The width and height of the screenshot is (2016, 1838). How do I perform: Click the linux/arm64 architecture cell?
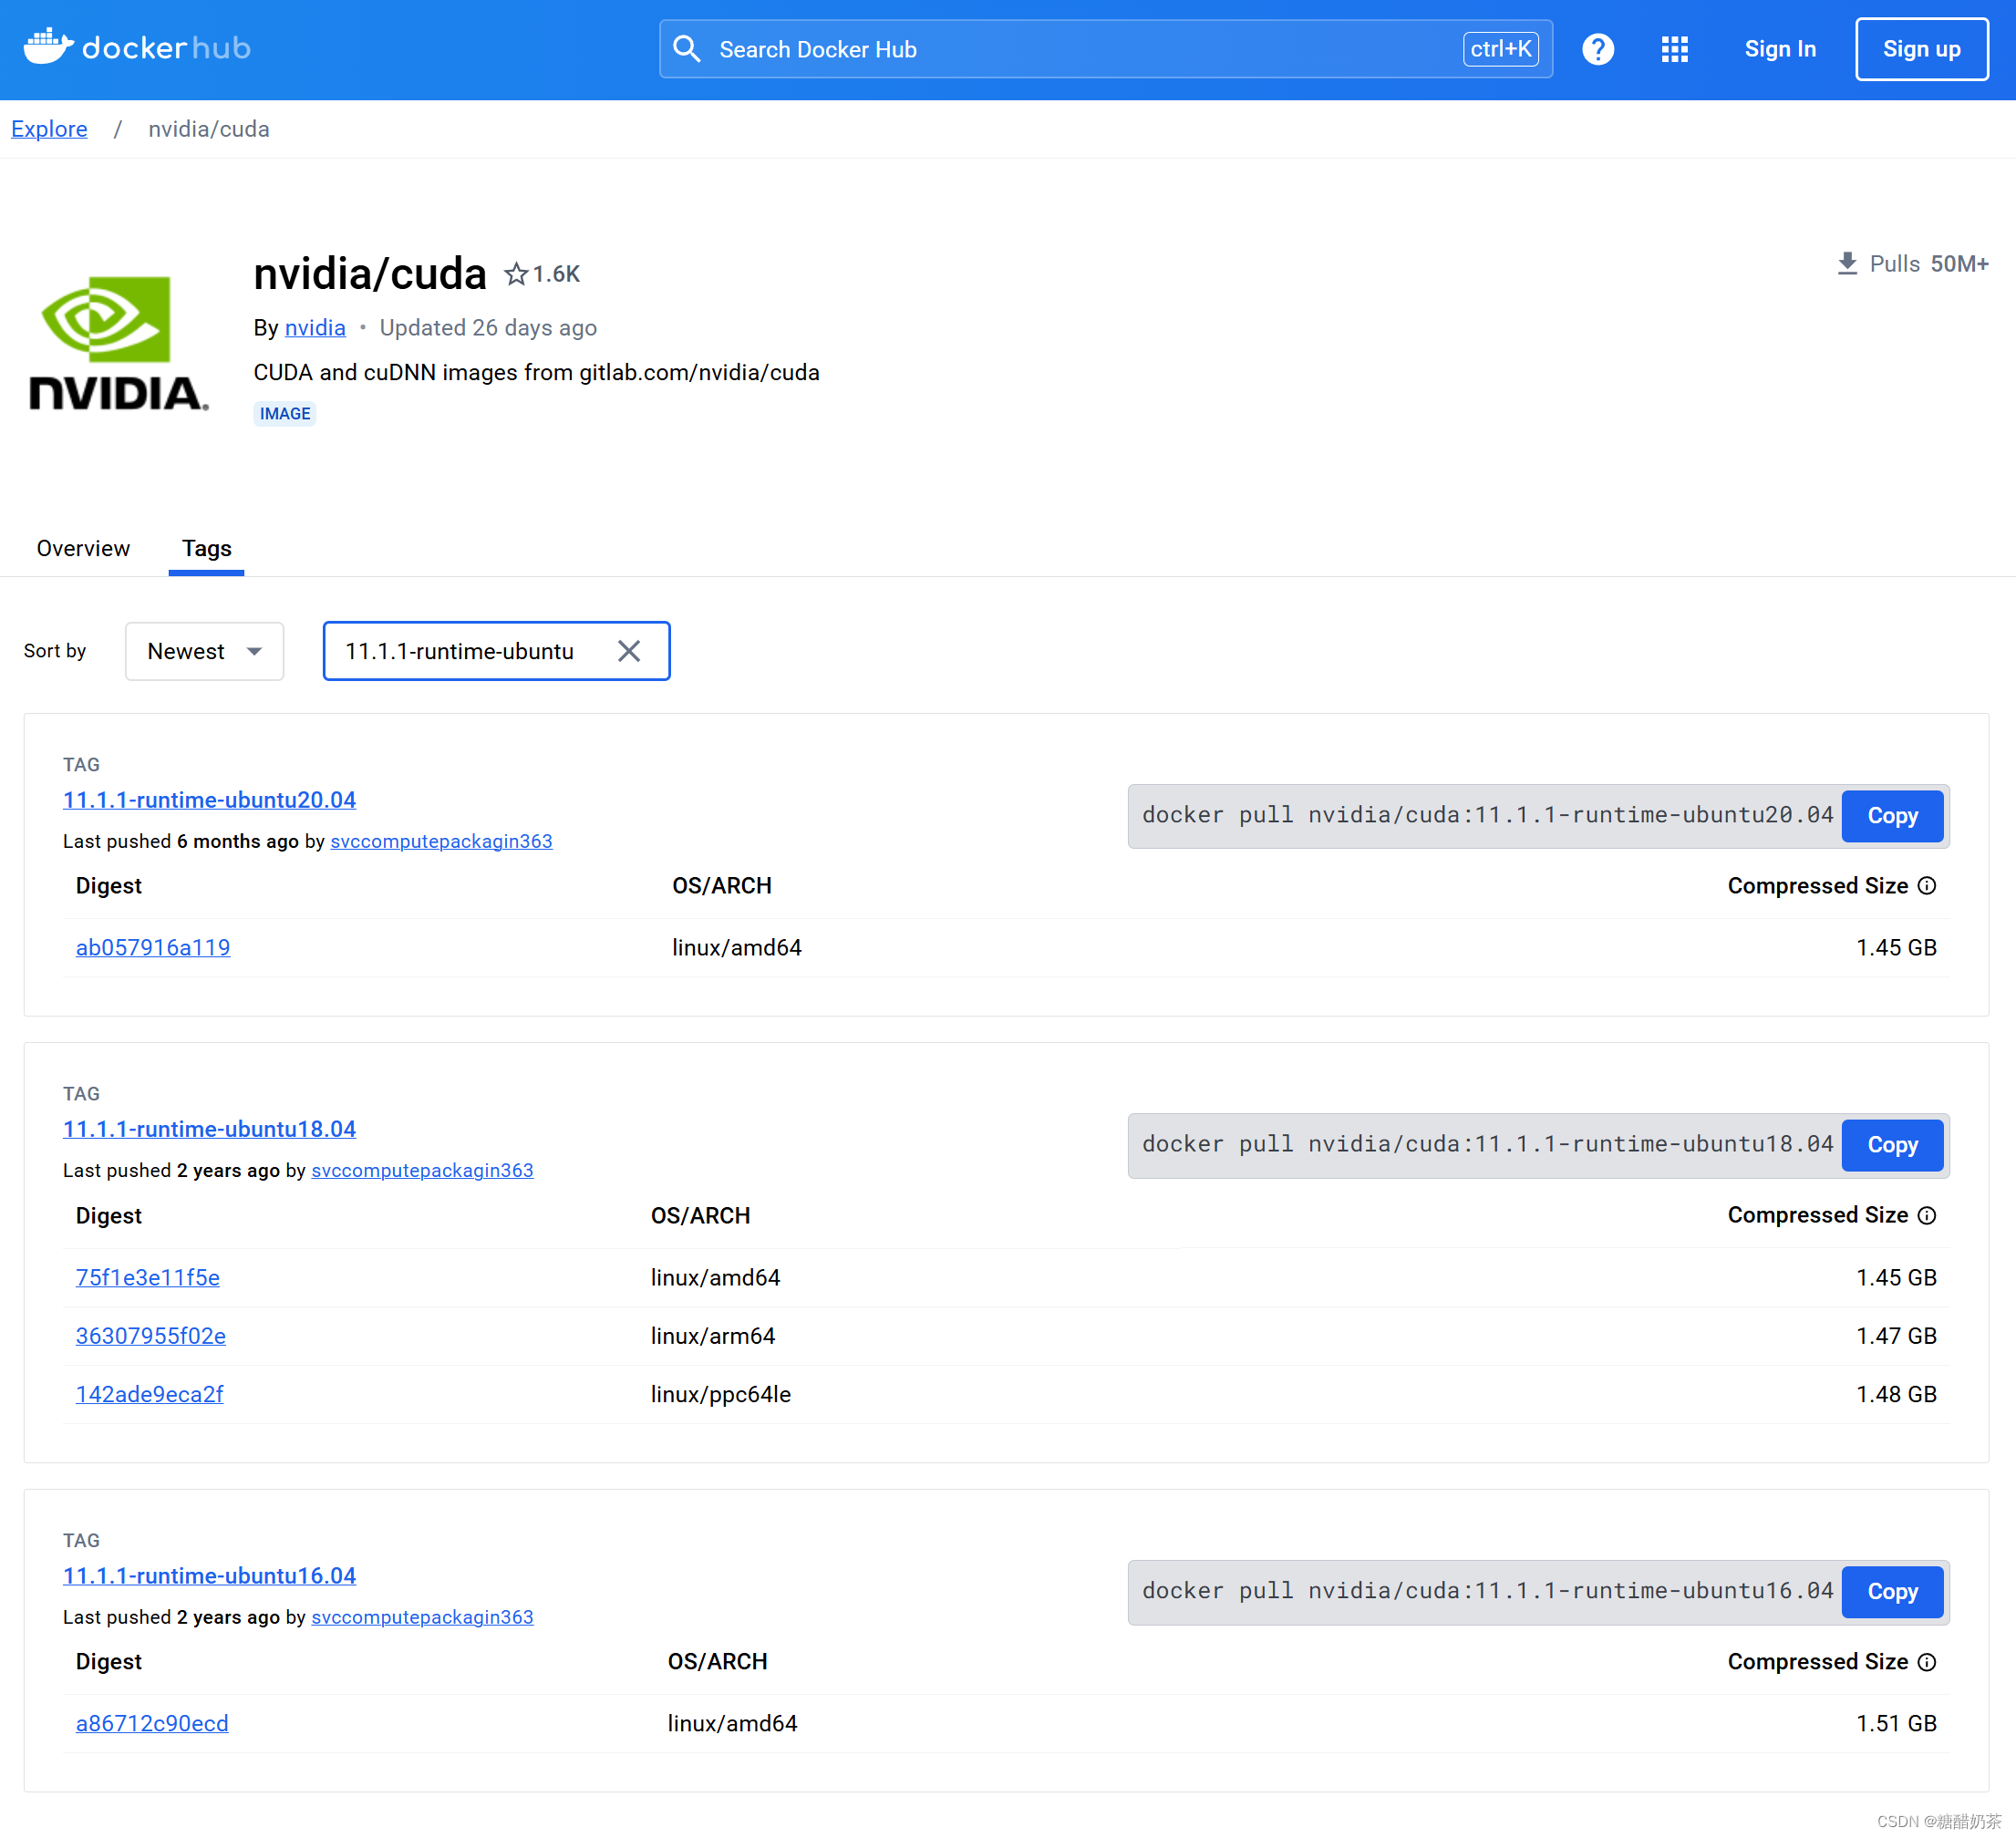point(713,1335)
